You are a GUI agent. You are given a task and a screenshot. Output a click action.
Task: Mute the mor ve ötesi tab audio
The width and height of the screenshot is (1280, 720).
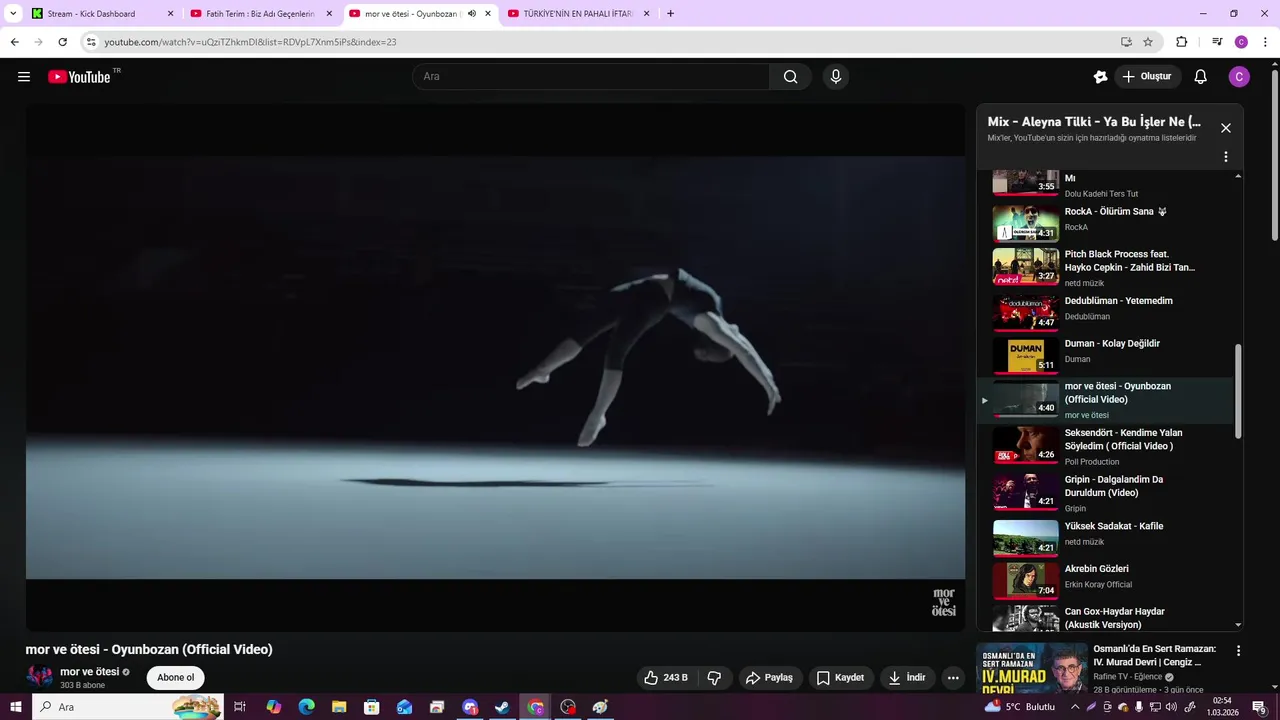point(472,14)
